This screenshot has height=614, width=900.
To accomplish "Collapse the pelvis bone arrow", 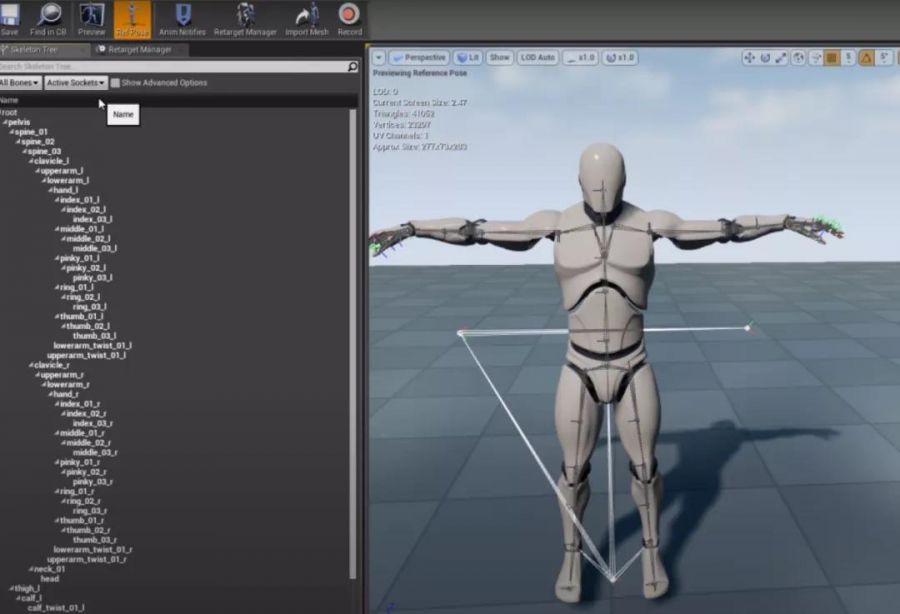I will (5, 122).
